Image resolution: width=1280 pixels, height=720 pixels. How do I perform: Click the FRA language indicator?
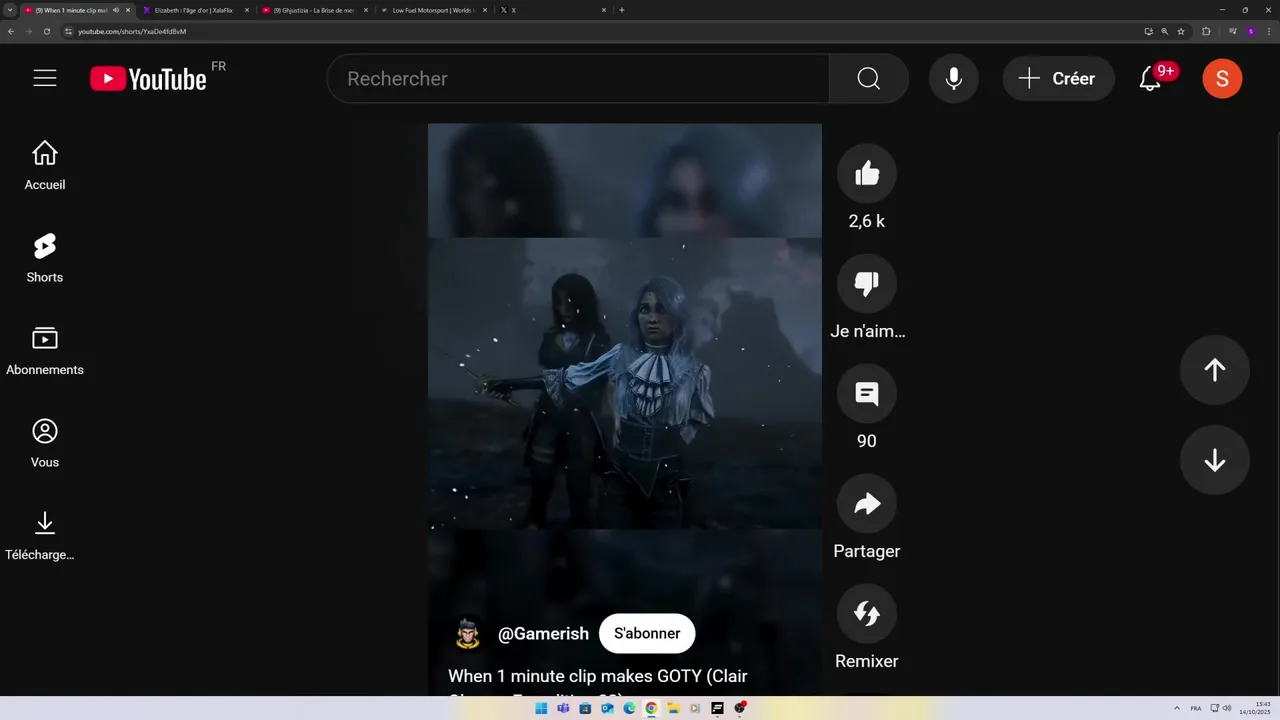pyautogui.click(x=1196, y=708)
